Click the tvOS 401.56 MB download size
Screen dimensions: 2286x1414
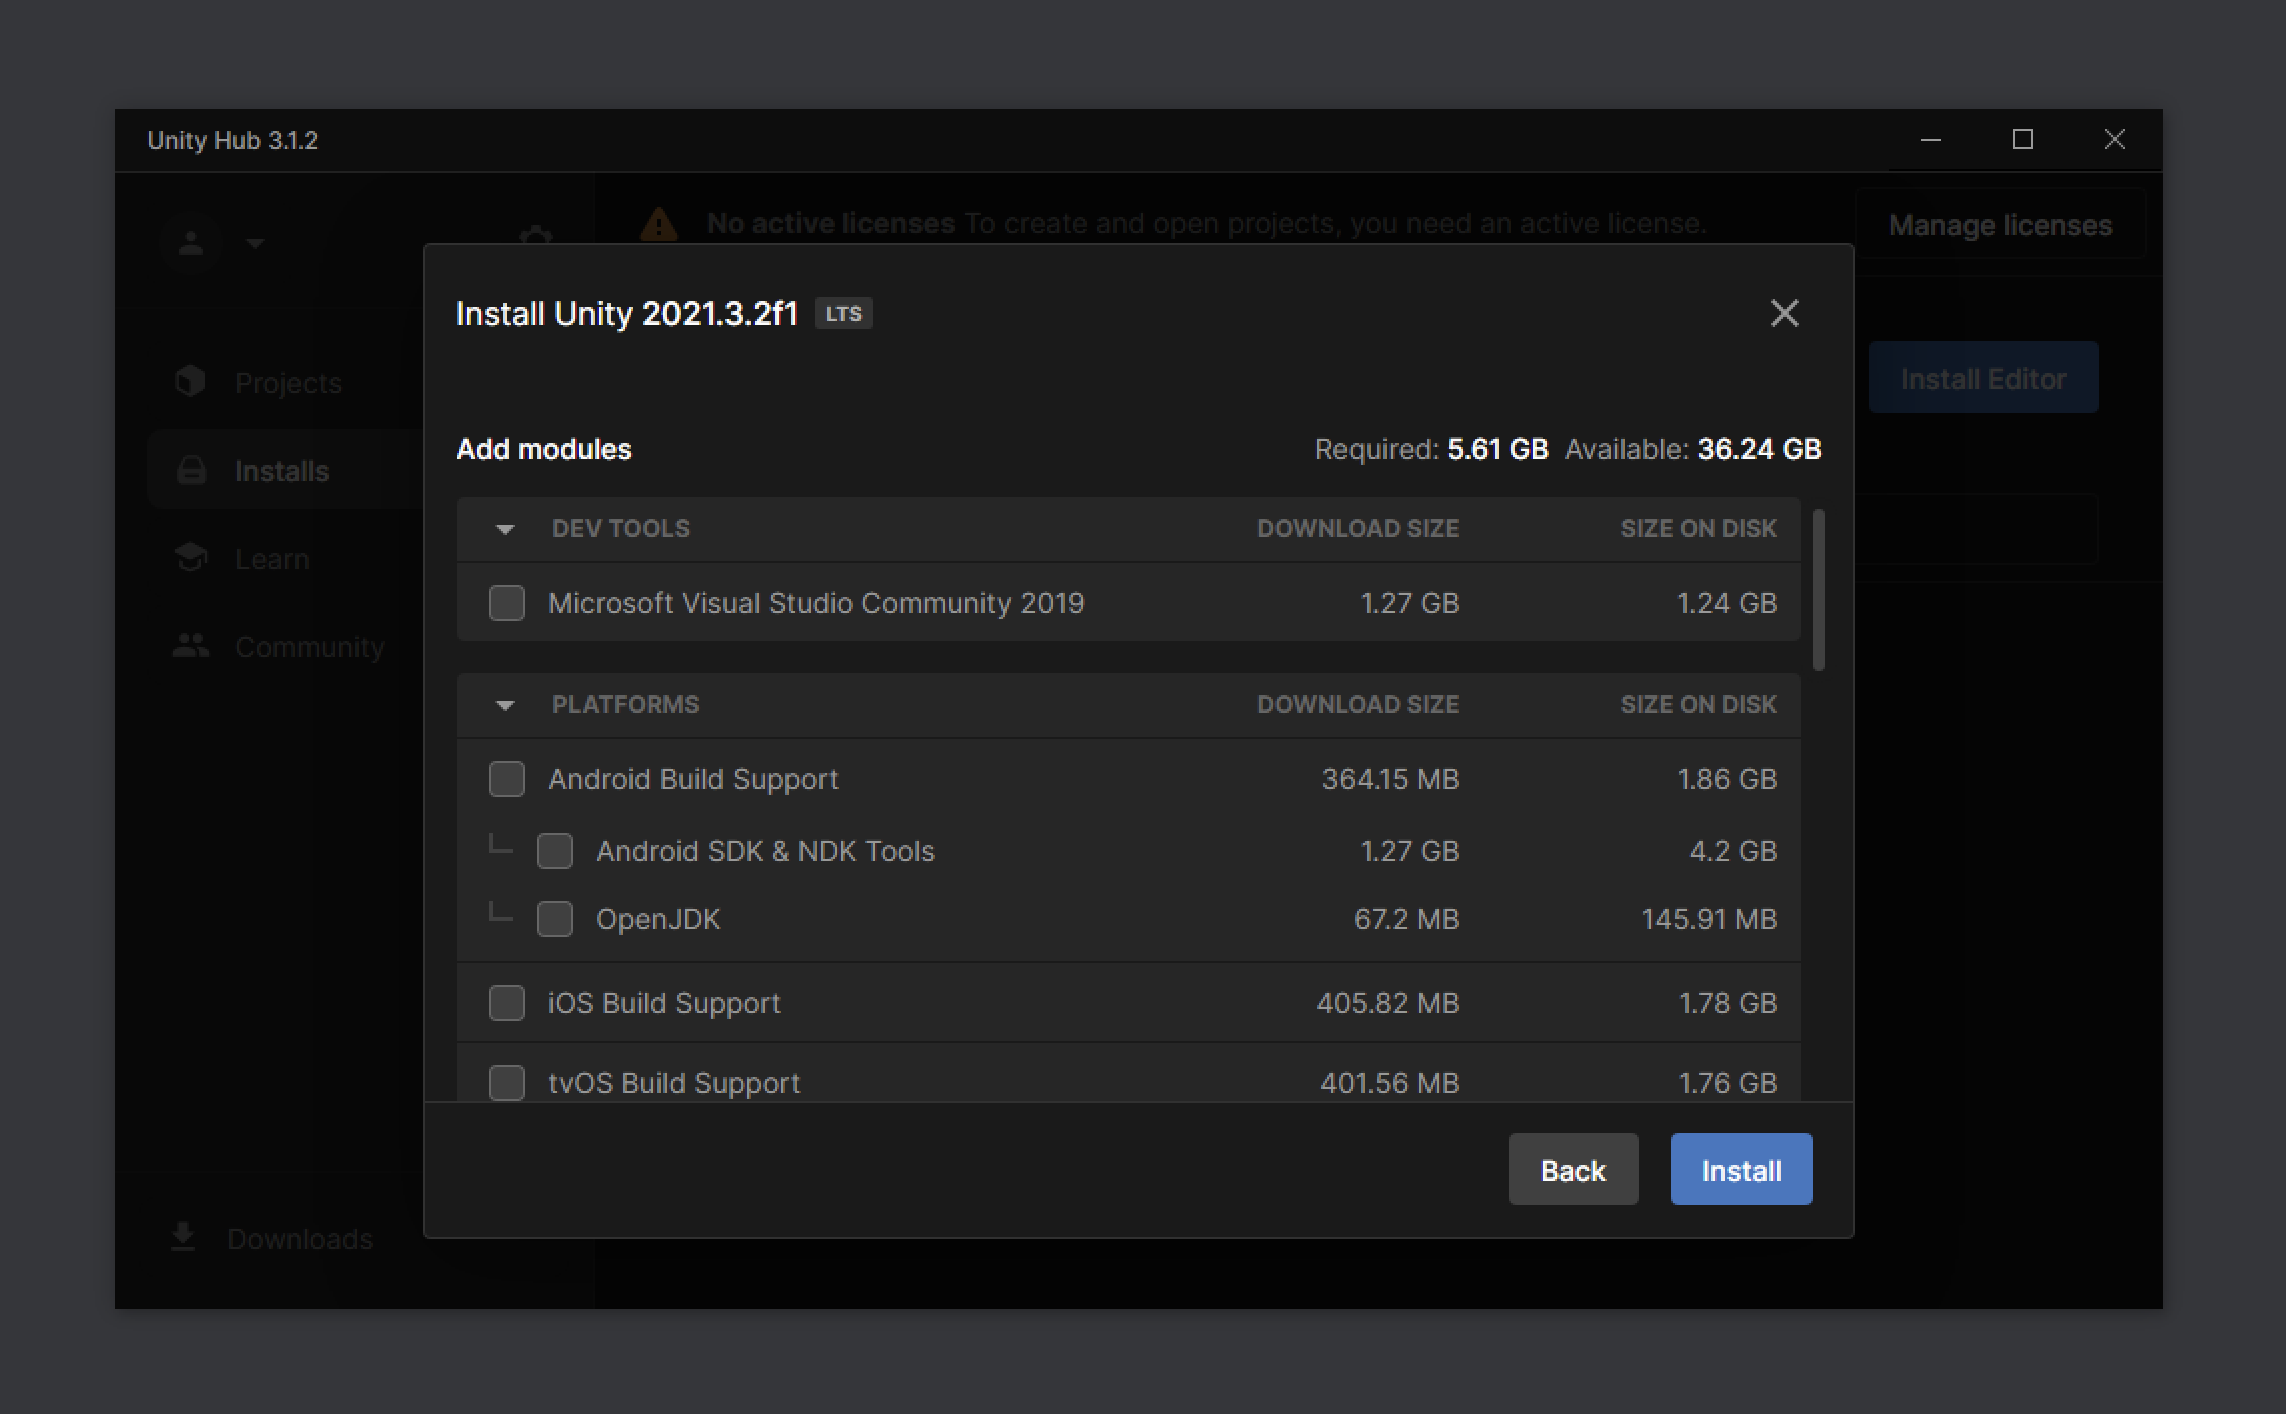1389,1083
